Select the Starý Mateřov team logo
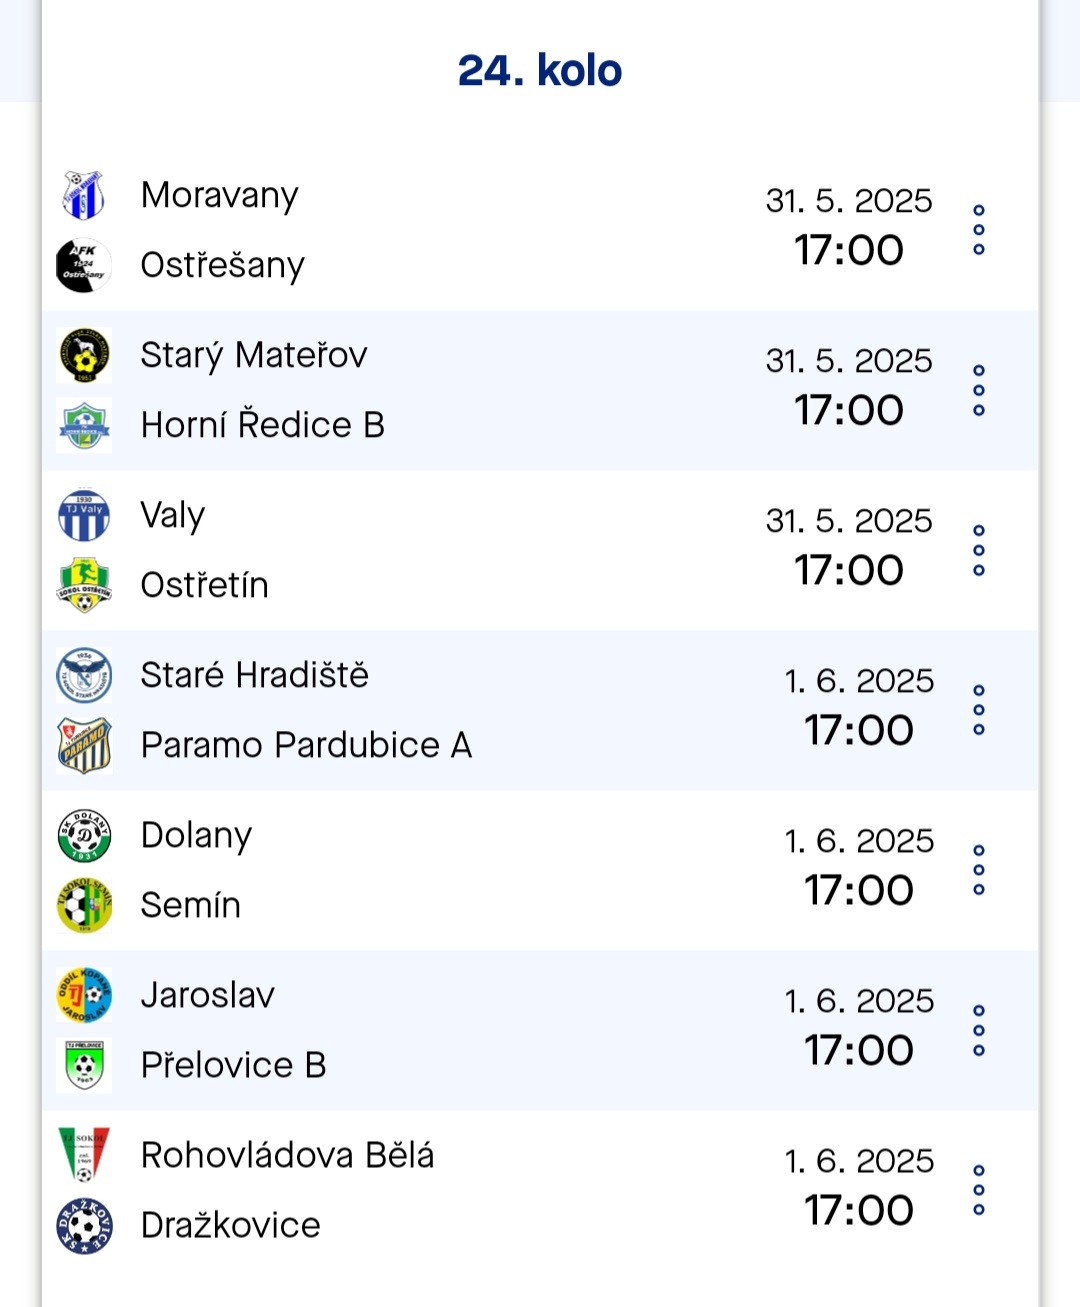Screen dimensions: 1080x1307 pos(84,355)
